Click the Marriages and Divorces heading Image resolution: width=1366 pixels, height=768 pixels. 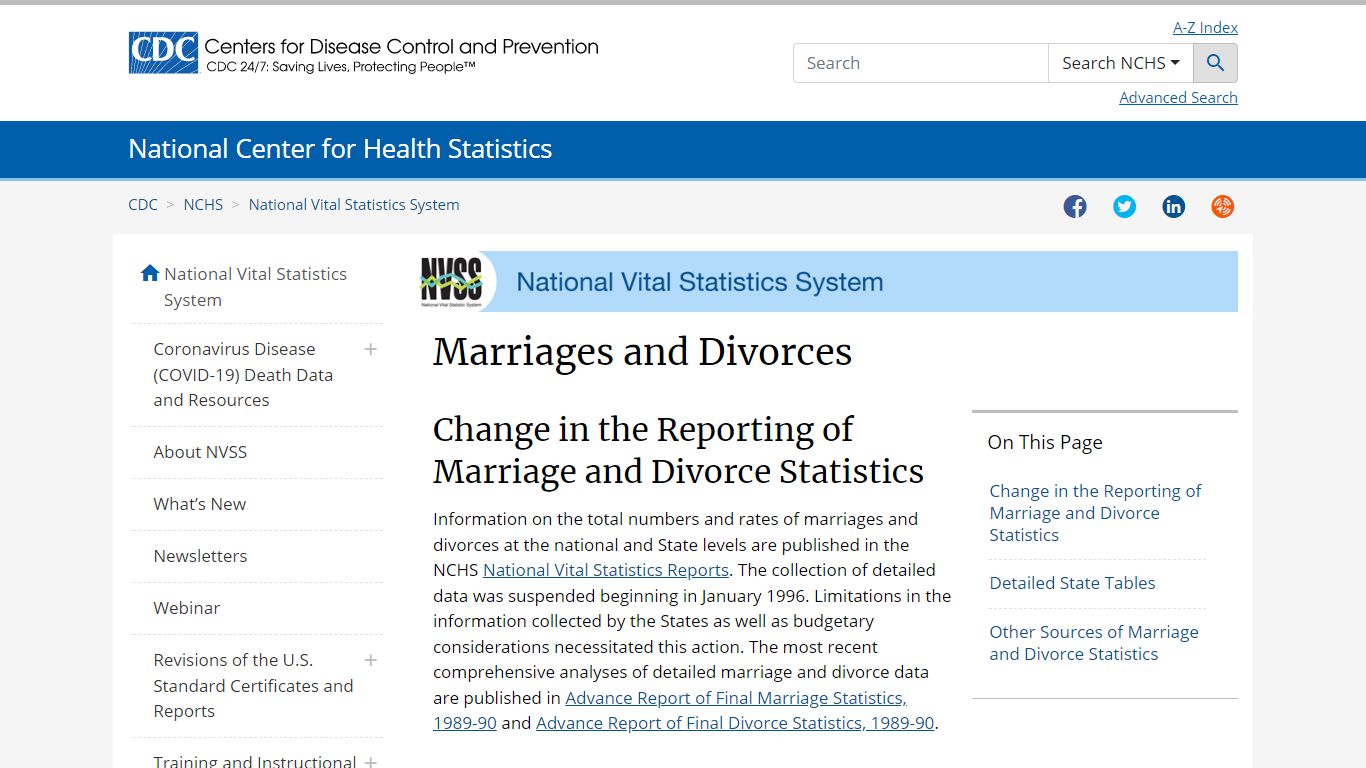(642, 352)
